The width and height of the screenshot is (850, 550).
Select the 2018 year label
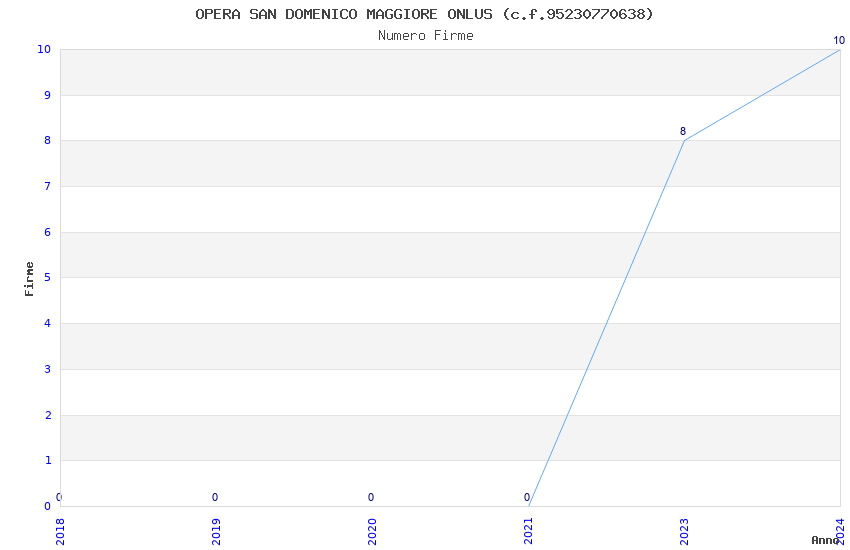[x=60, y=531]
